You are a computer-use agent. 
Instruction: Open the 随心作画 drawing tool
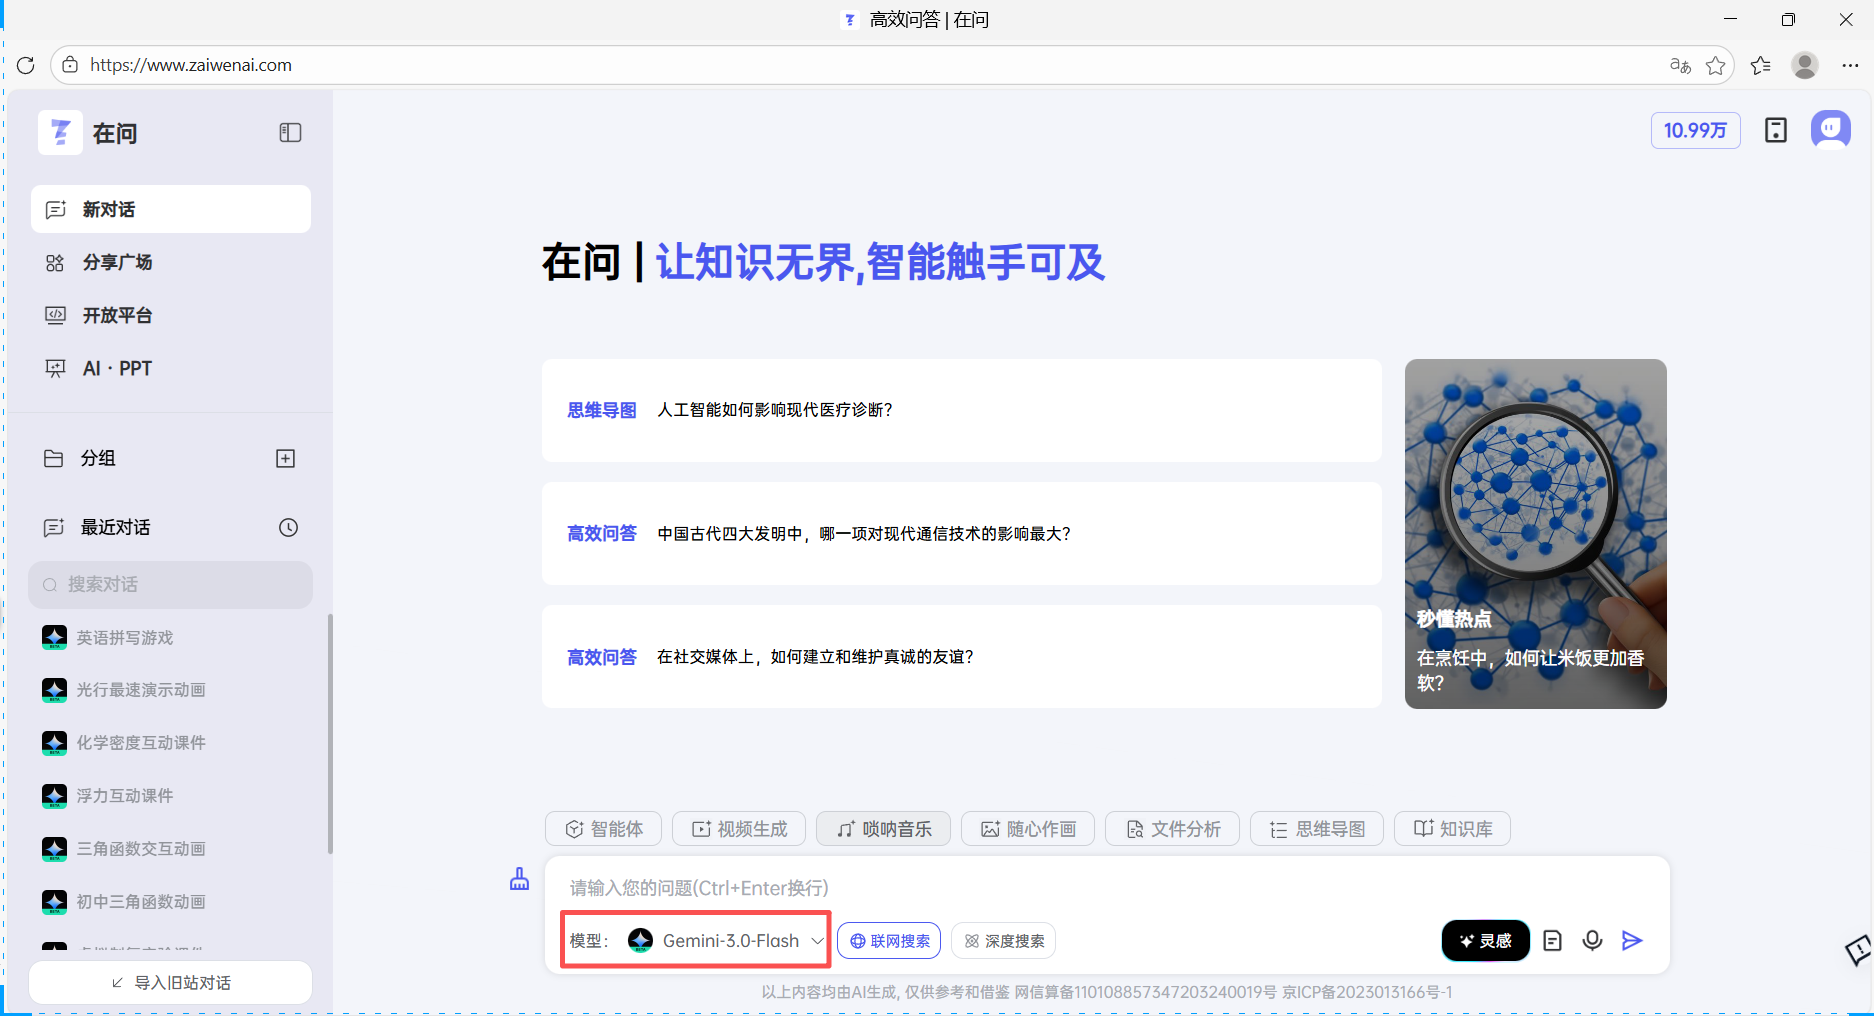tap(1027, 828)
